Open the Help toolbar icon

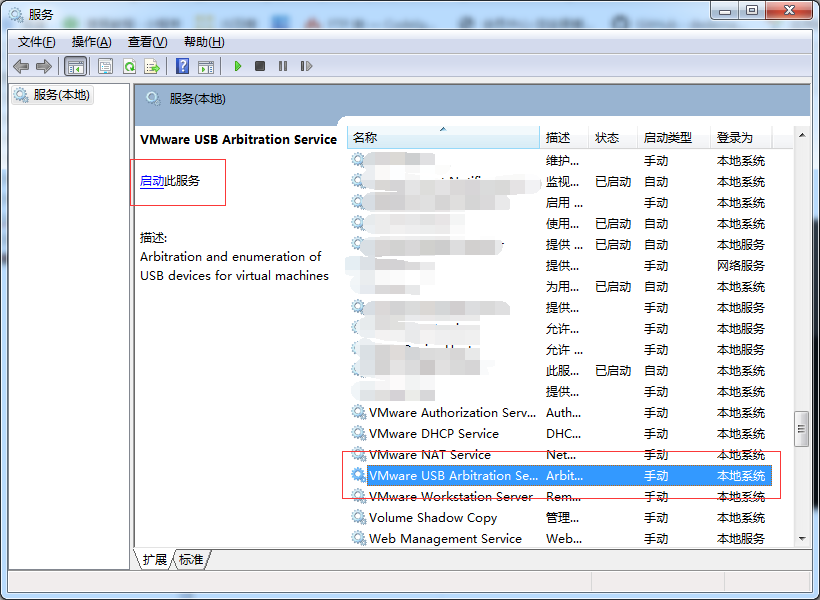point(182,66)
